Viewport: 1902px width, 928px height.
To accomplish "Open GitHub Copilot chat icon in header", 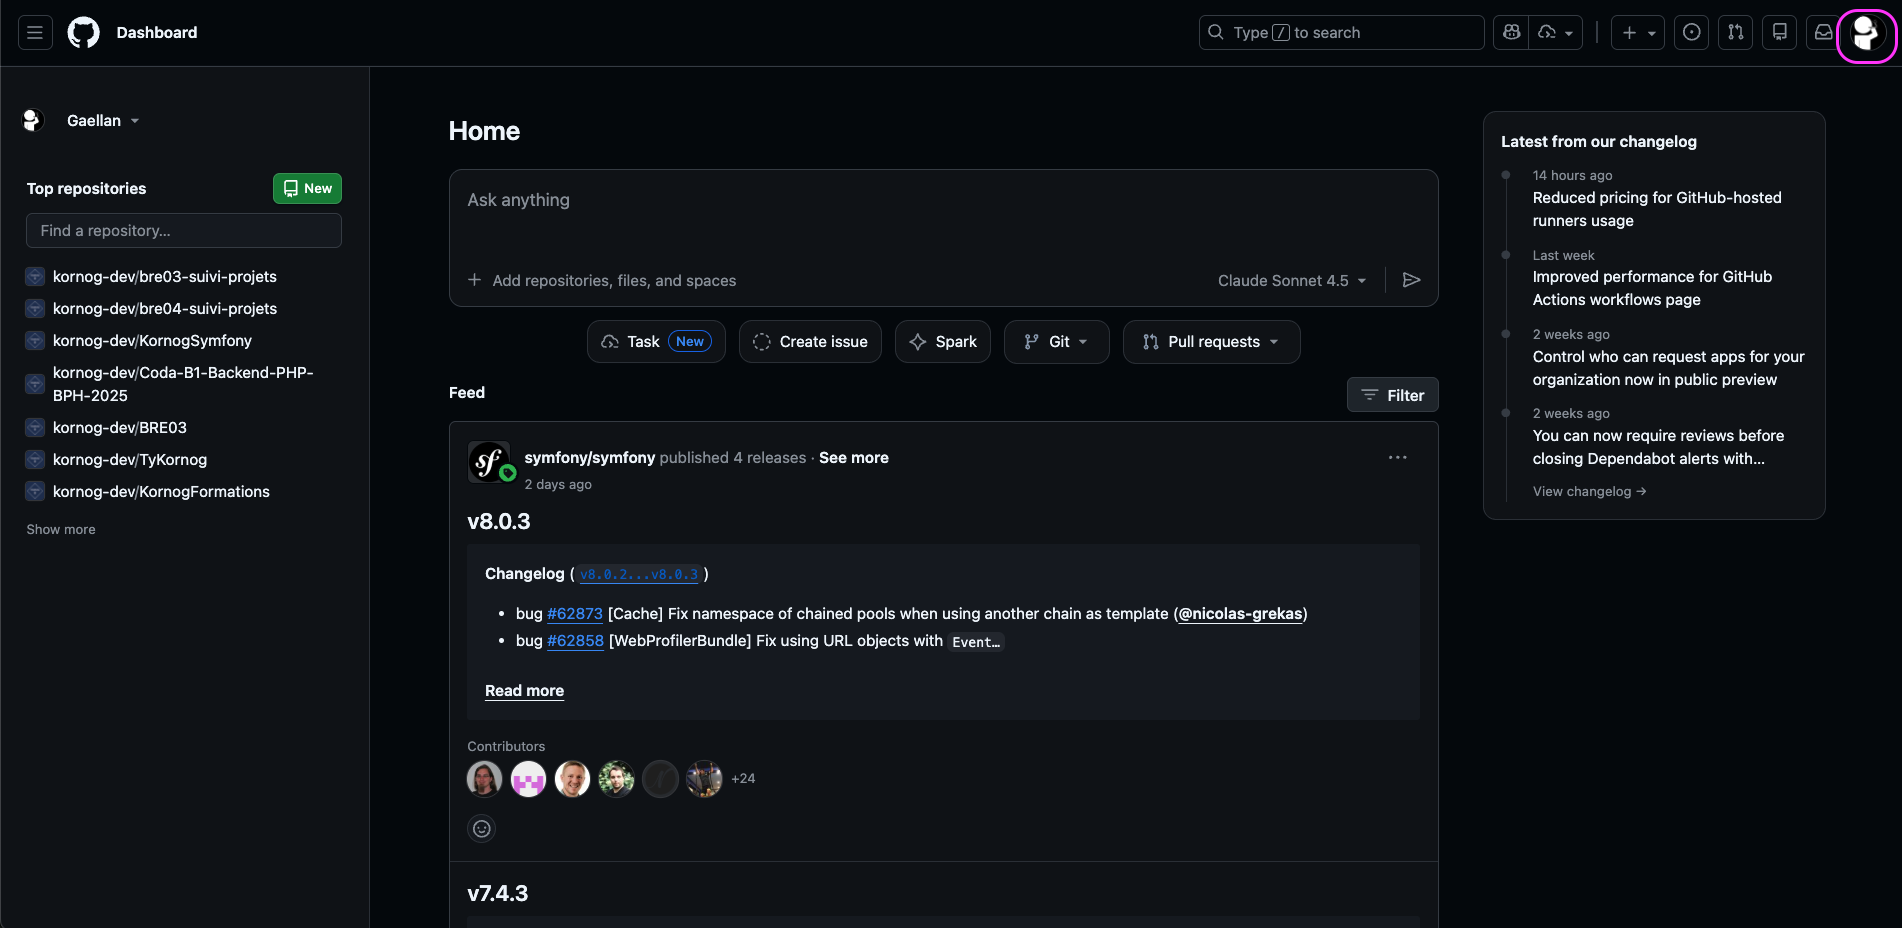I will [1510, 32].
